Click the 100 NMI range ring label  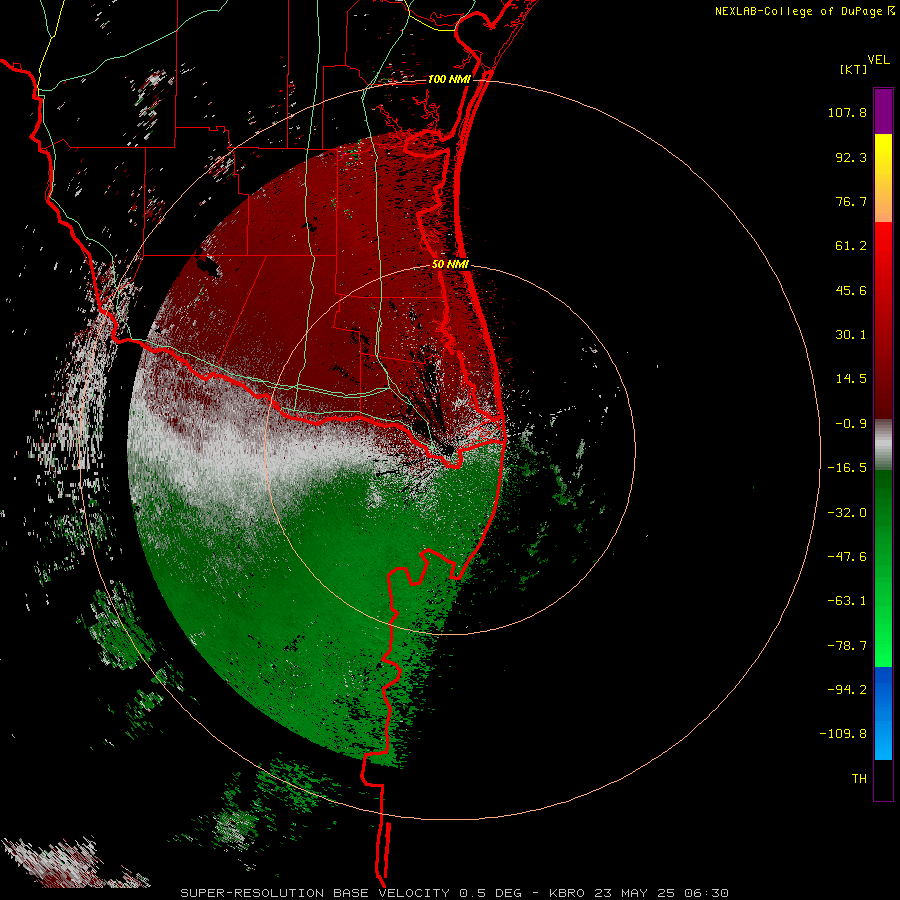pyautogui.click(x=449, y=79)
